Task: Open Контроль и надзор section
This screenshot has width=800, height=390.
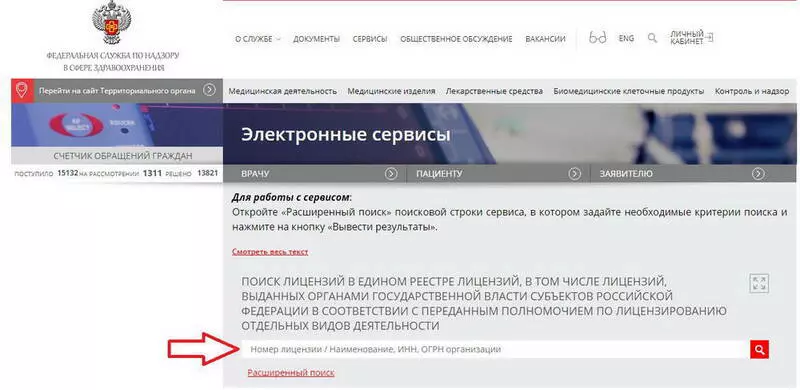Action: (752, 91)
